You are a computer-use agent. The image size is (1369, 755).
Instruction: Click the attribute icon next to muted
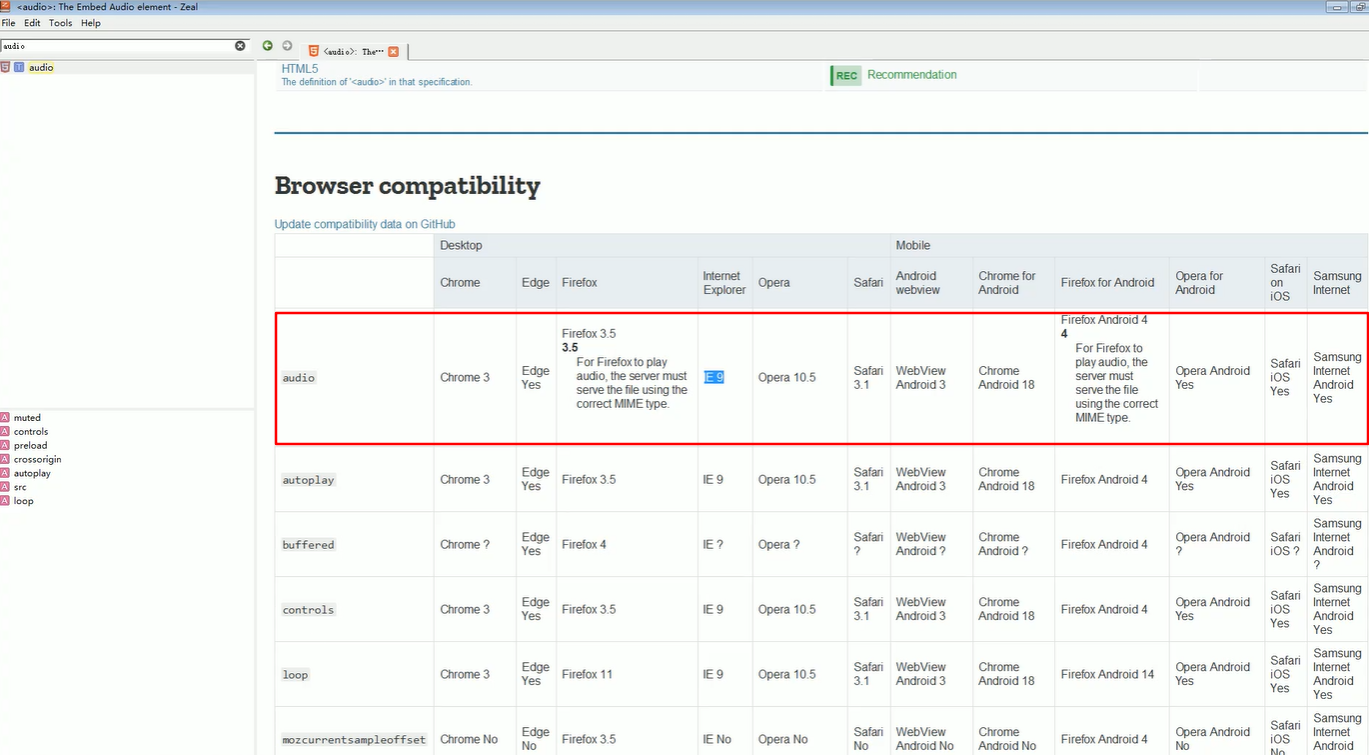(6, 418)
